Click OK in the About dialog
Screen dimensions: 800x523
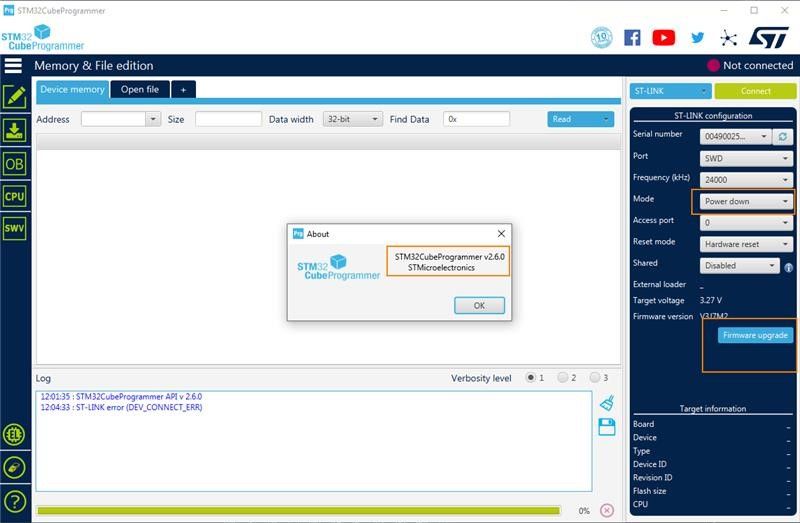tap(479, 306)
